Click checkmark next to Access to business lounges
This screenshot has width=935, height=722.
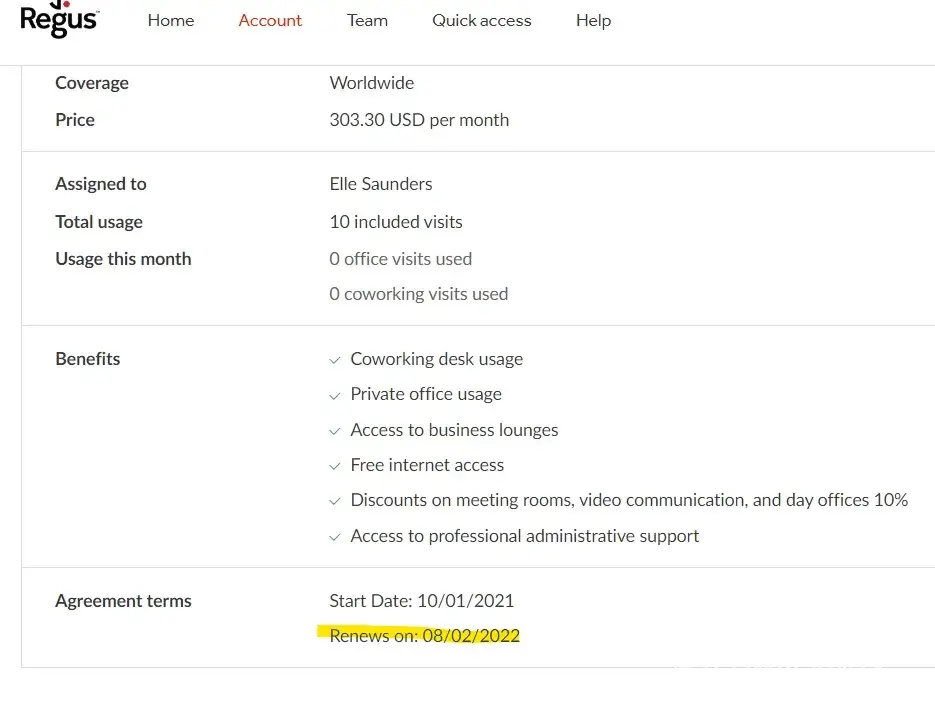(x=335, y=431)
